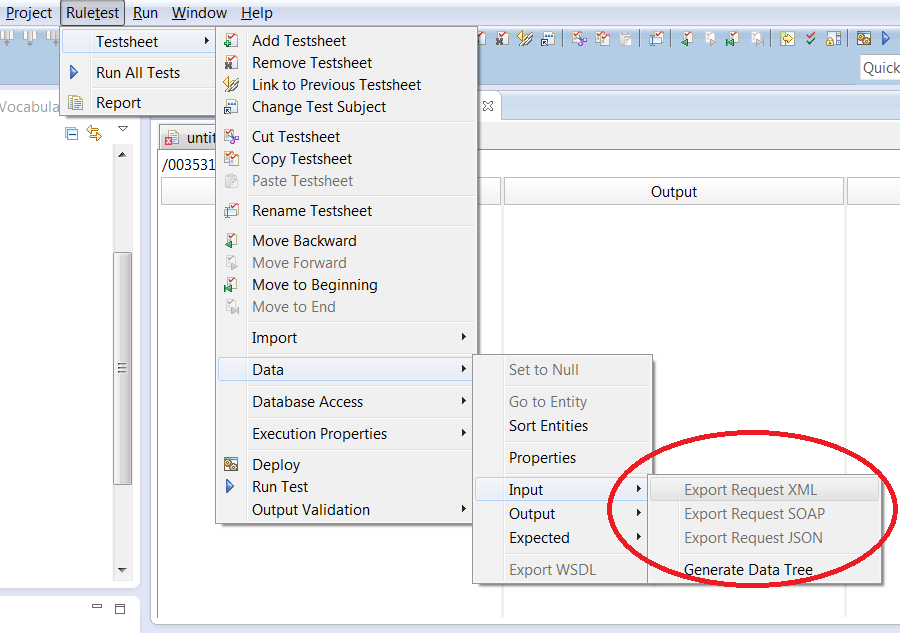Click the Link to Previous Testsheet toolbar icon
This screenshot has height=633, width=900.
pyautogui.click(x=525, y=39)
